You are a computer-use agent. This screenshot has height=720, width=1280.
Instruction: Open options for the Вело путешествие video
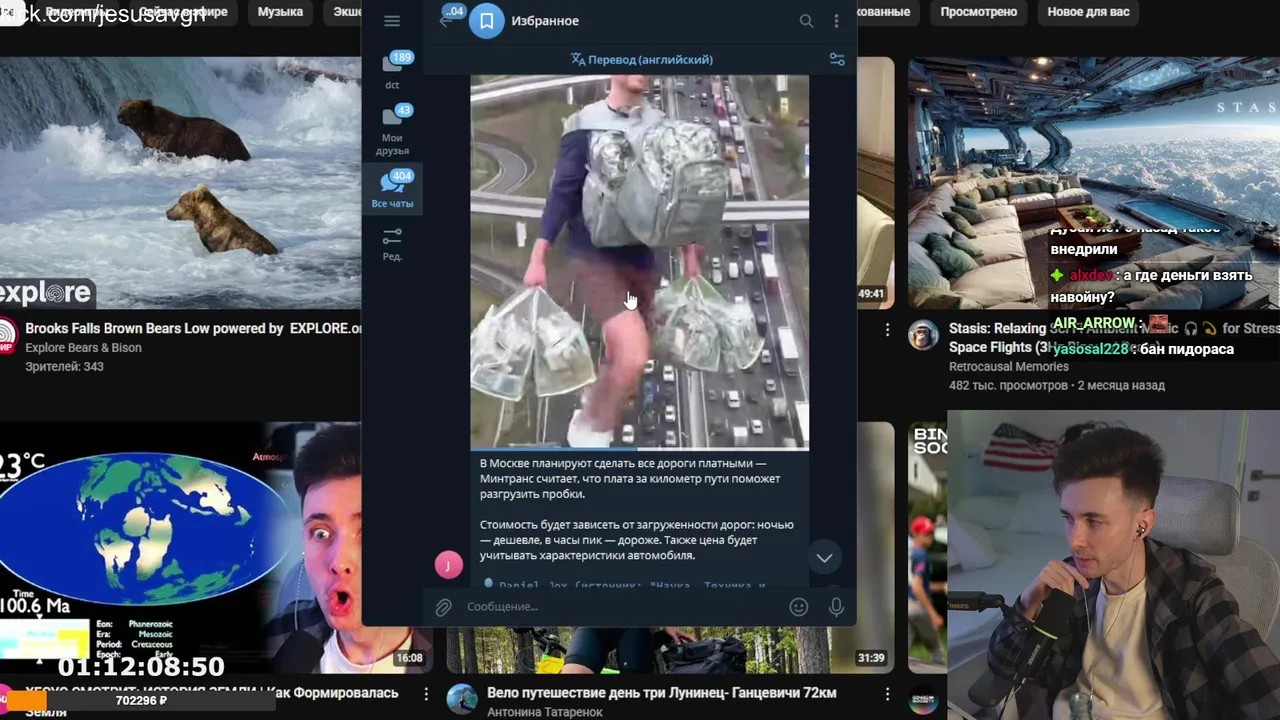pyautogui.click(x=887, y=694)
